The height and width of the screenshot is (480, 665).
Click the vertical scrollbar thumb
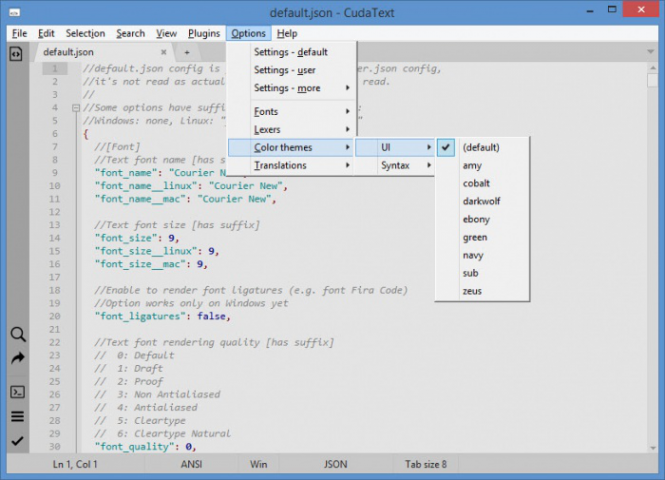click(652, 81)
